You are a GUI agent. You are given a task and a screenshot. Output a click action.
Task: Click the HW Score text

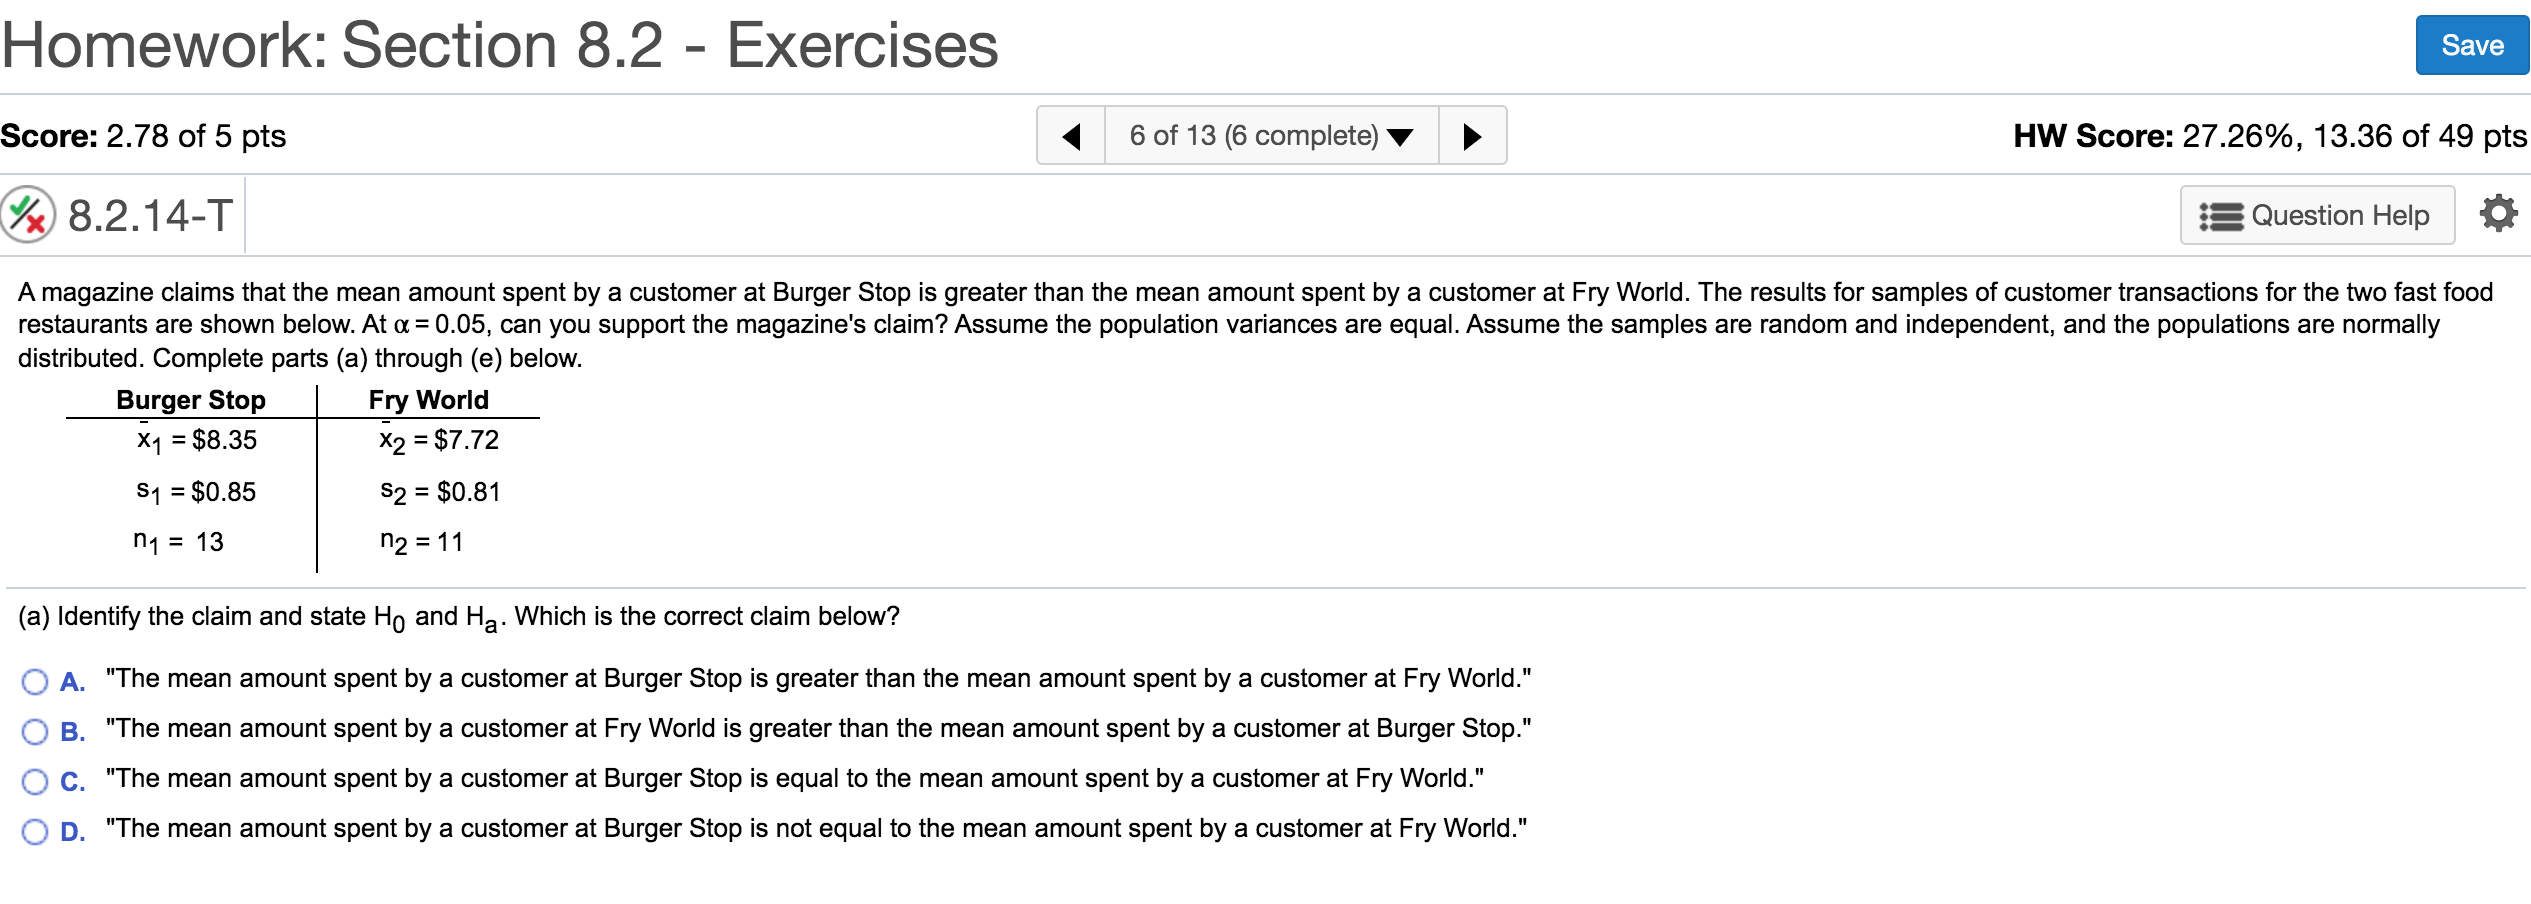pyautogui.click(x=2269, y=136)
